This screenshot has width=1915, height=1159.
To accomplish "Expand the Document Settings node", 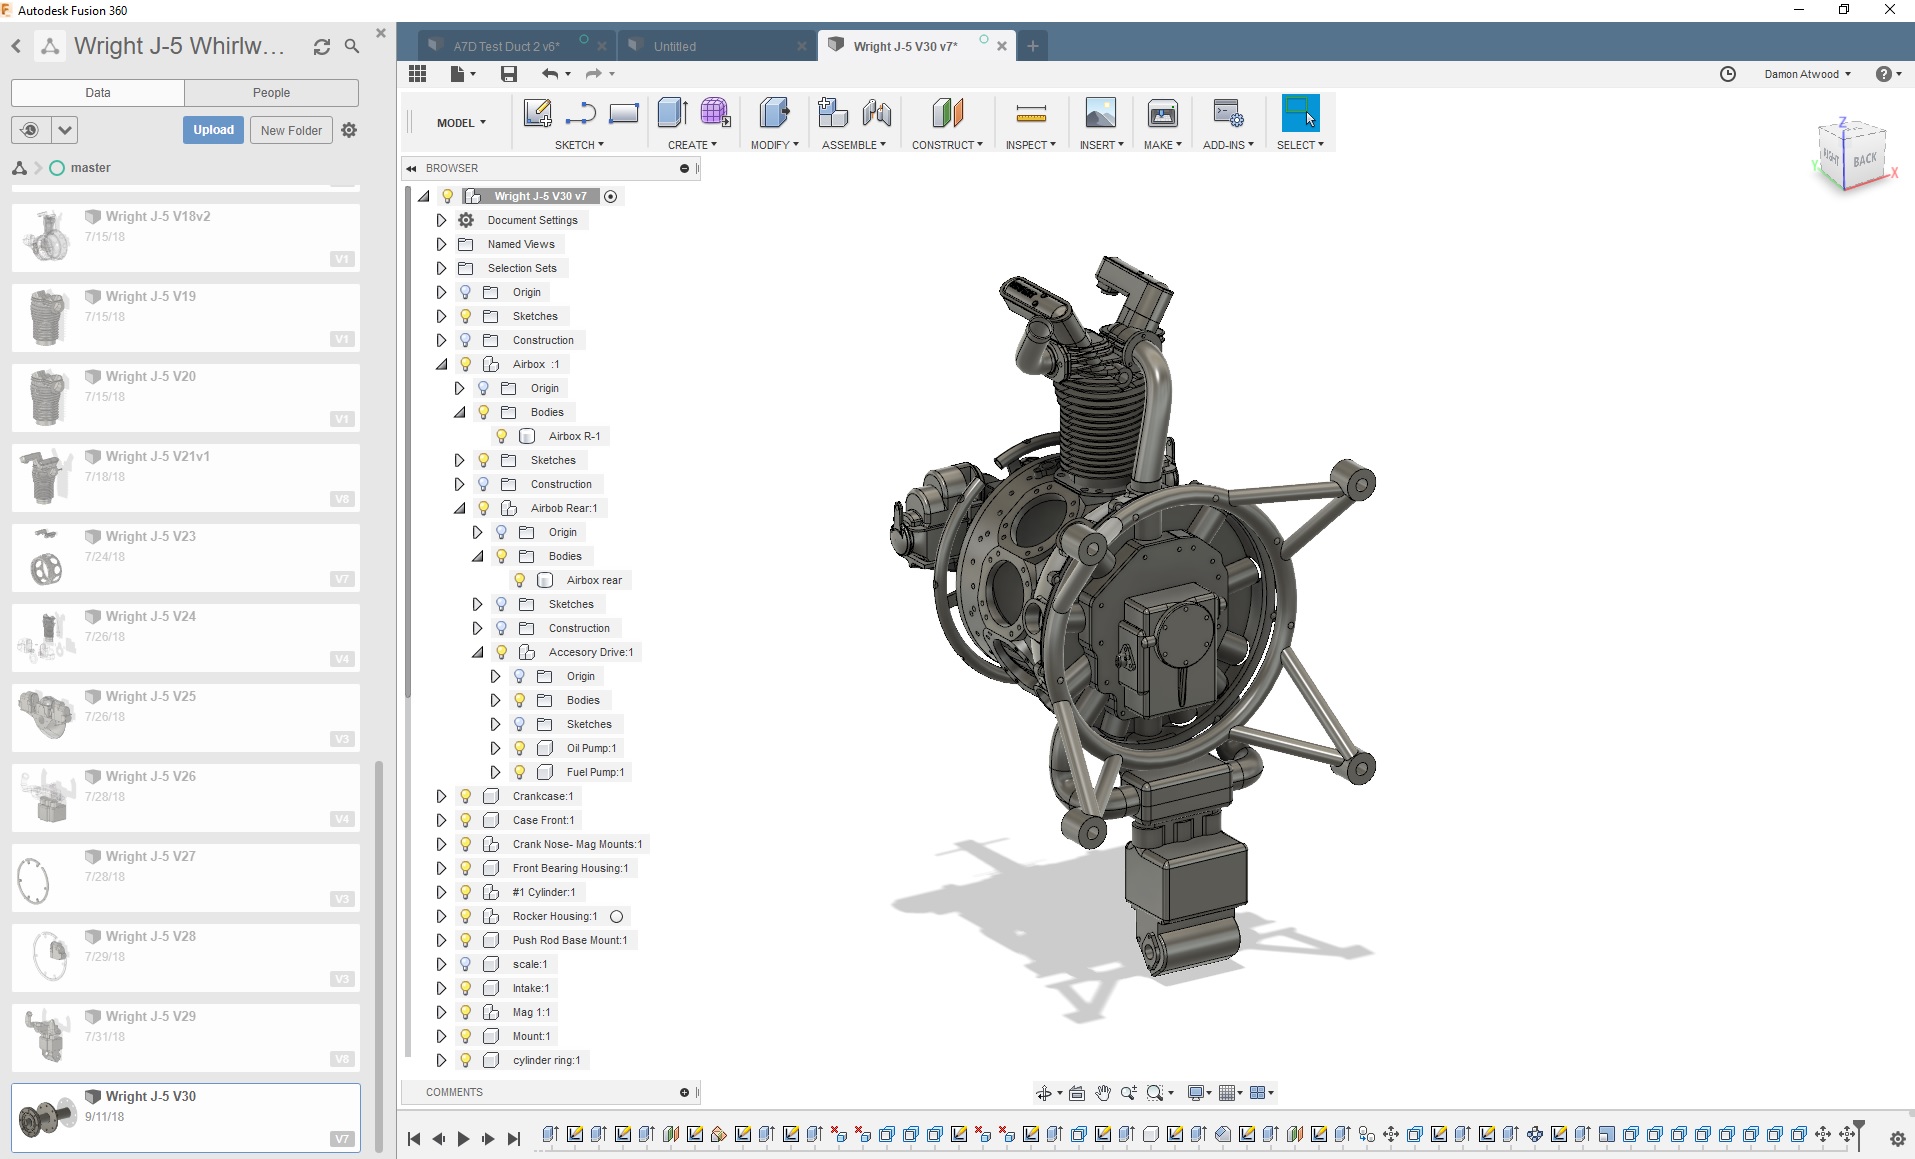I will (441, 220).
